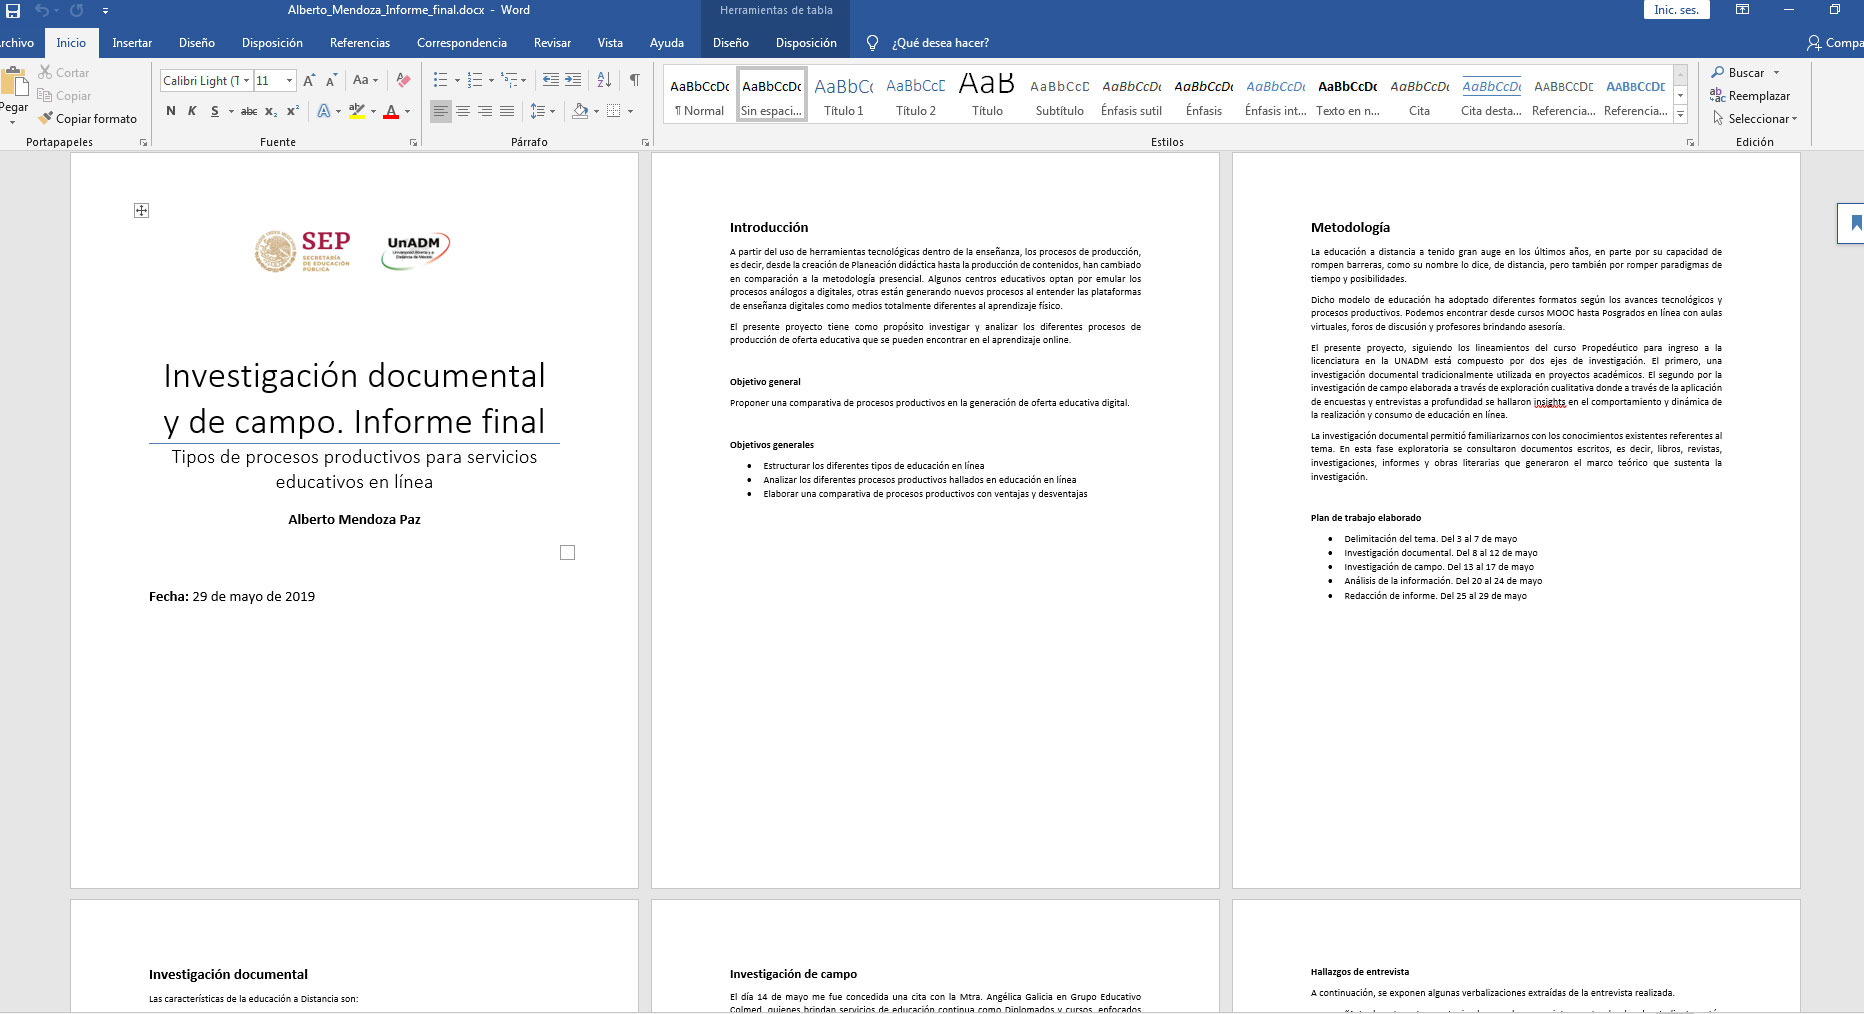Click the table move handle on the cover page
The height and width of the screenshot is (1014, 1864).
point(141,210)
